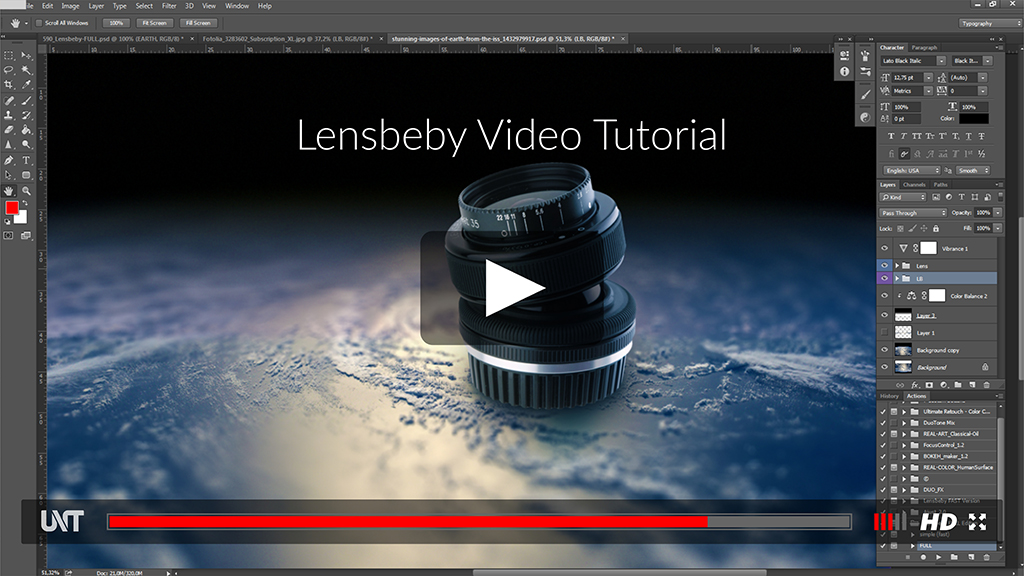Apply Faux Bold in Character panel
The height and width of the screenshot is (576, 1024).
891,136
